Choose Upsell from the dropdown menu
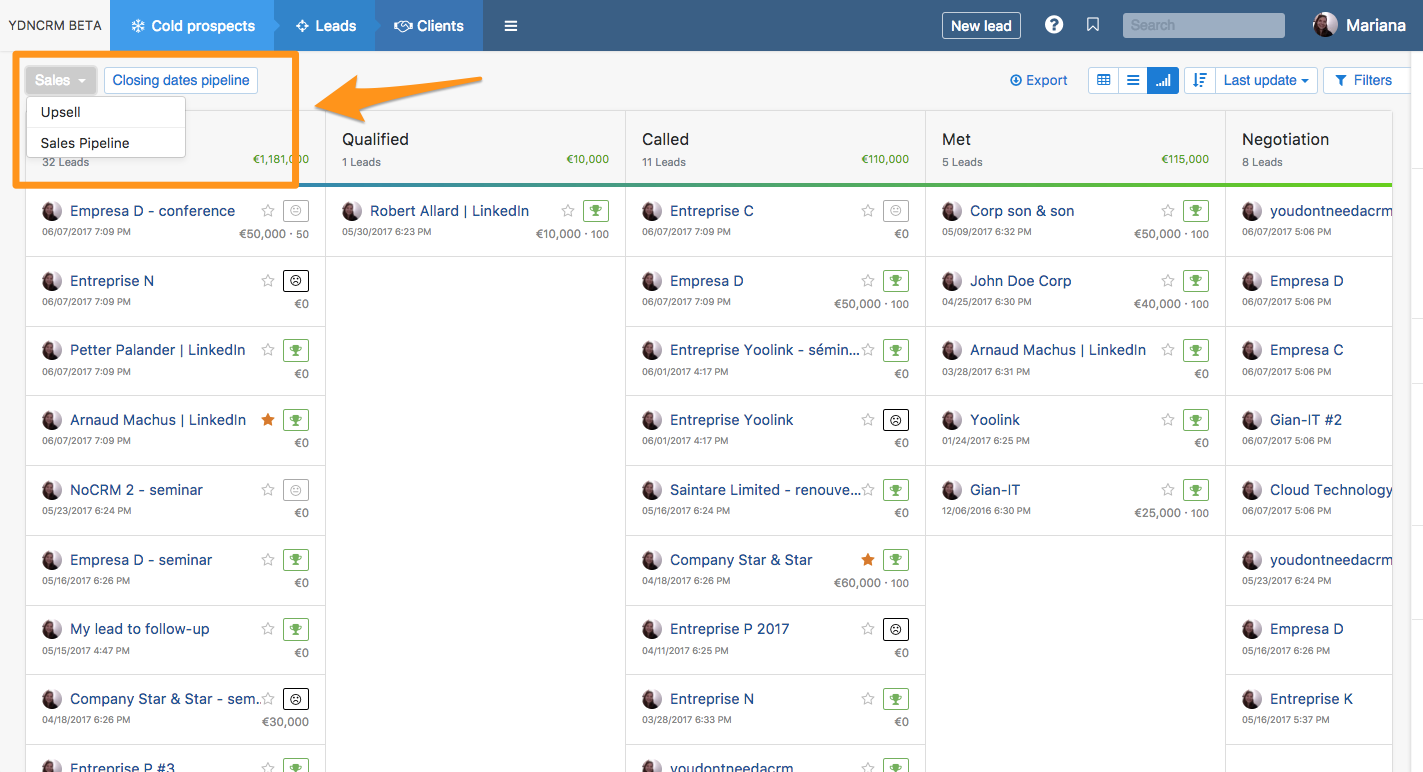The width and height of the screenshot is (1423, 772). point(61,112)
